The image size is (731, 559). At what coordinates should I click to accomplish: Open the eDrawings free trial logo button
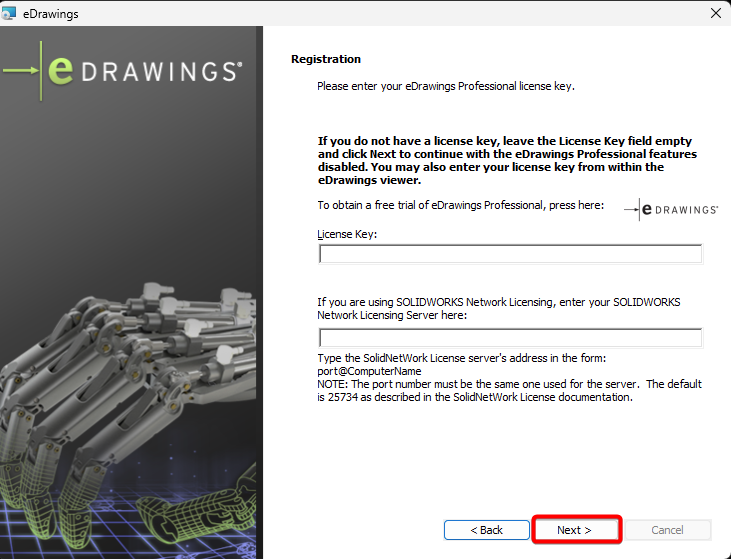[671, 209]
